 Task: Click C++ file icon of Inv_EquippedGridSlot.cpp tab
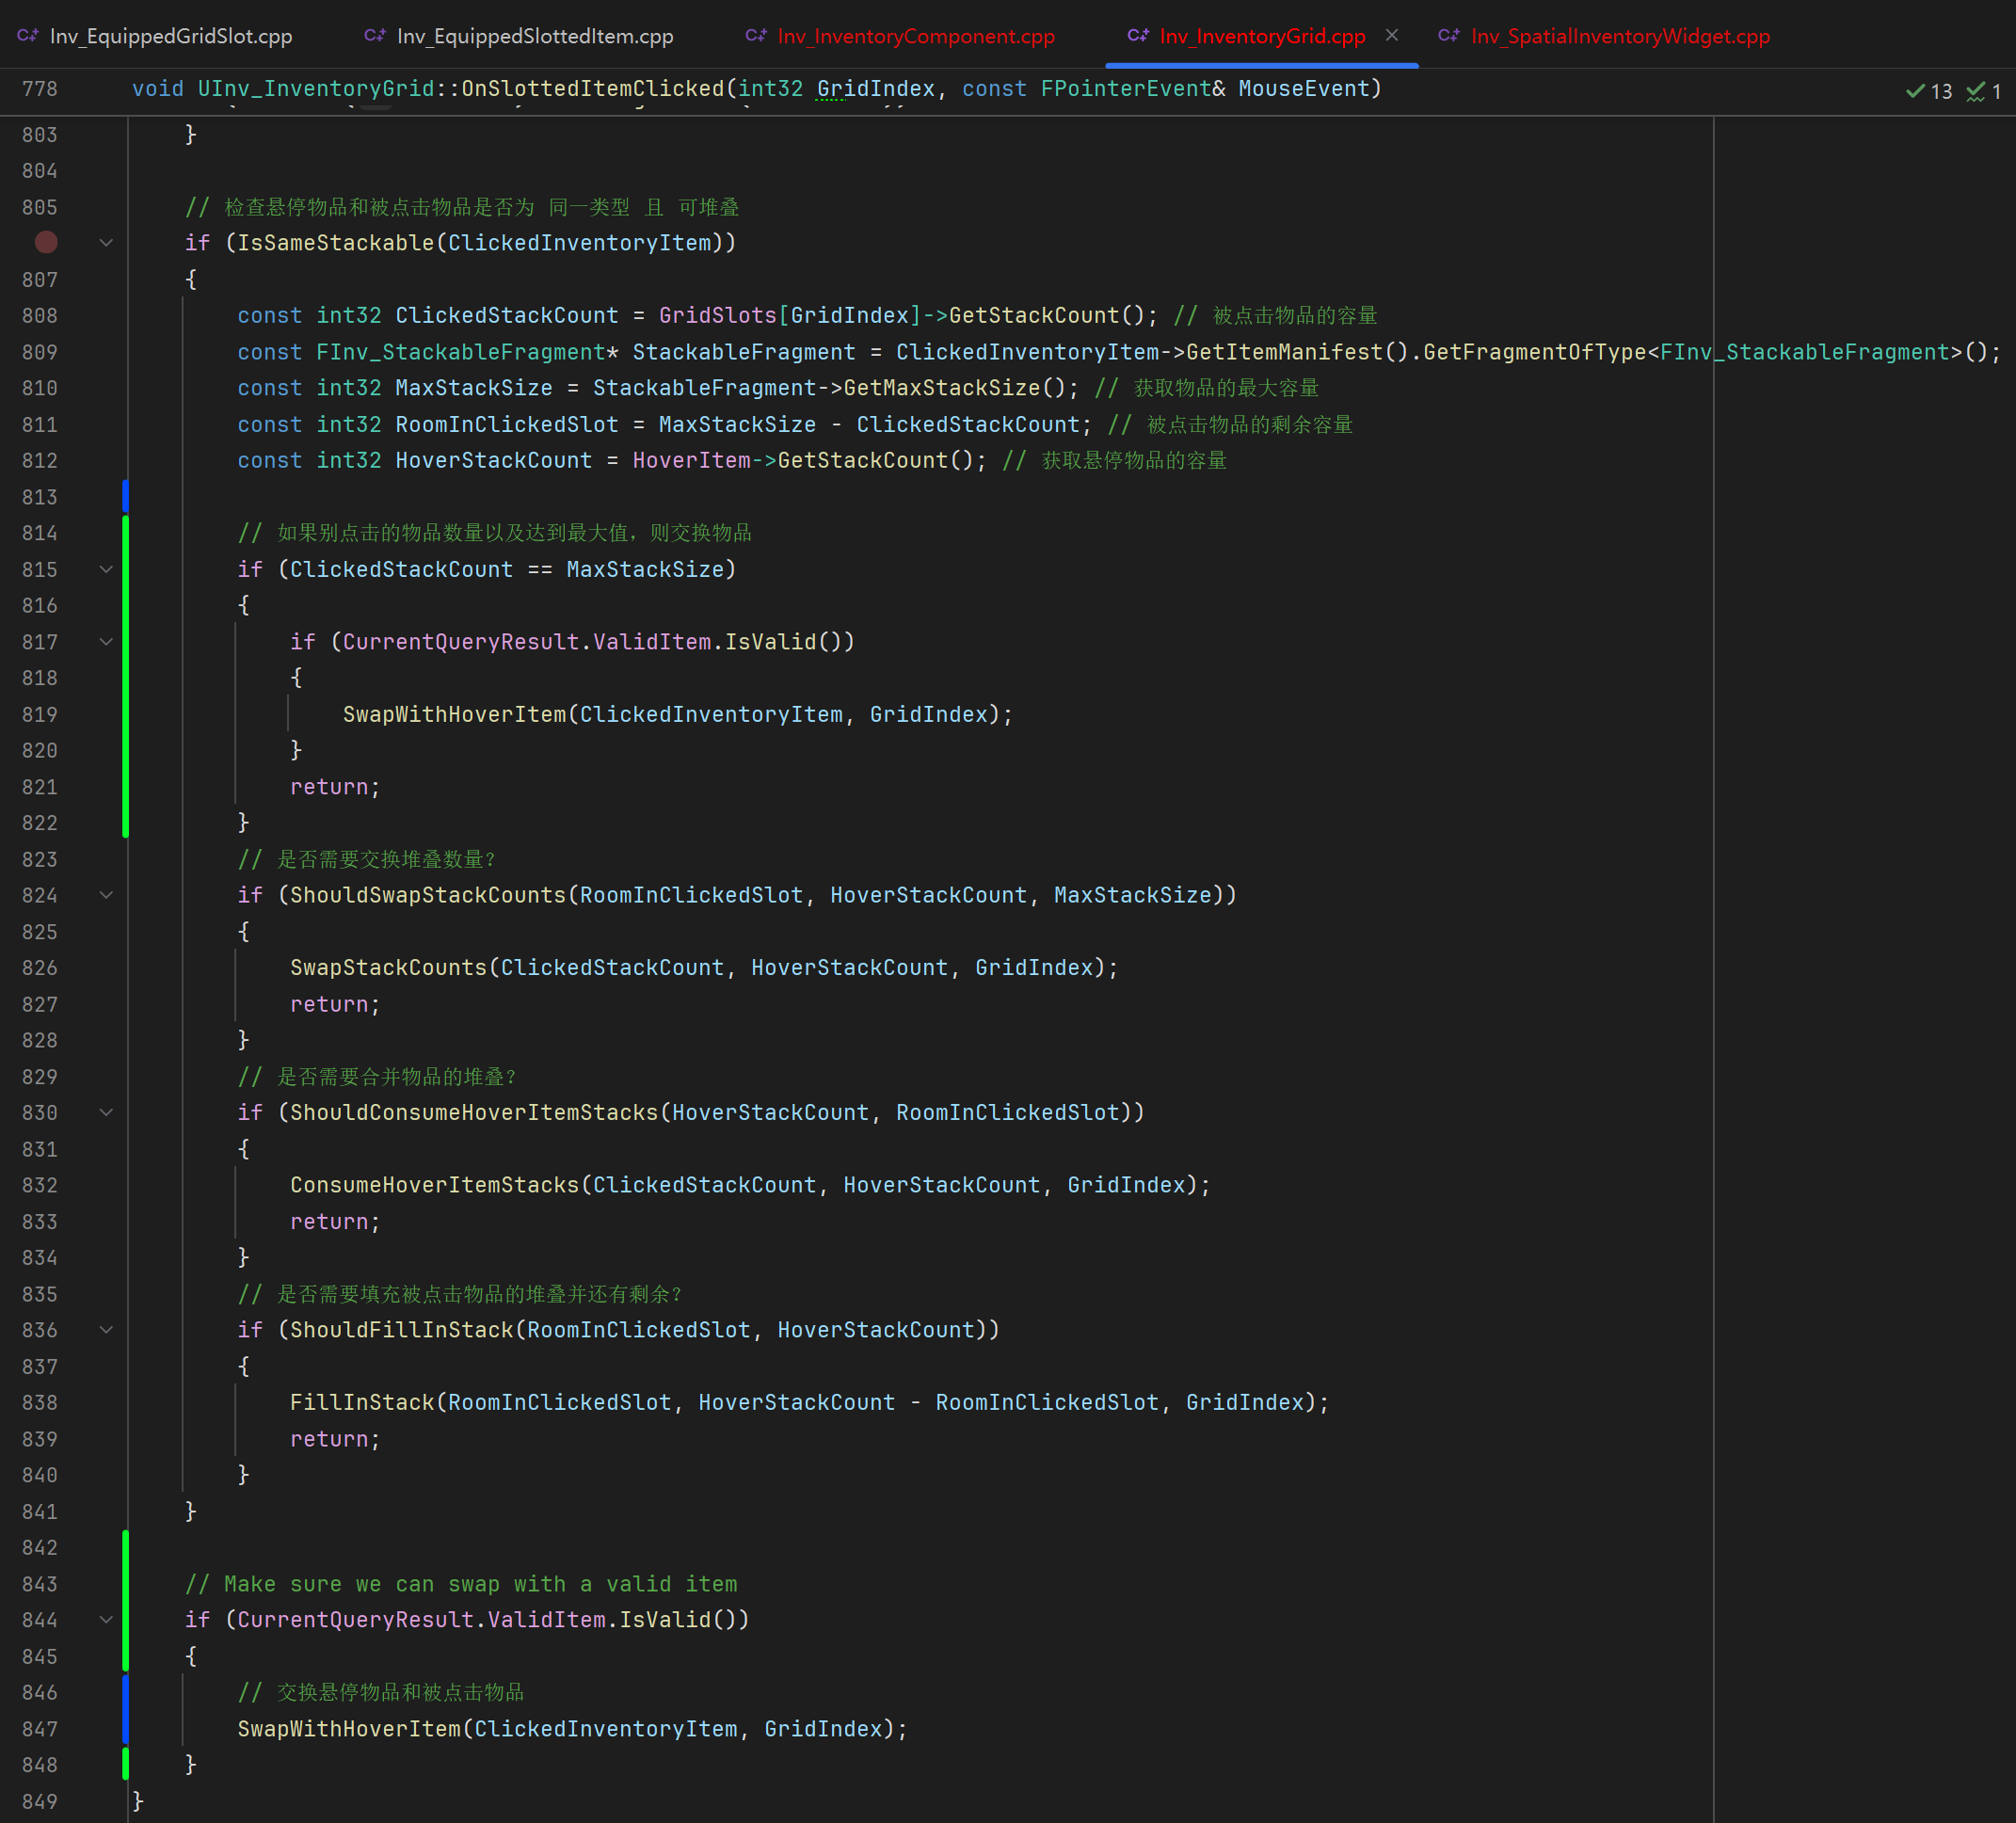click(28, 36)
